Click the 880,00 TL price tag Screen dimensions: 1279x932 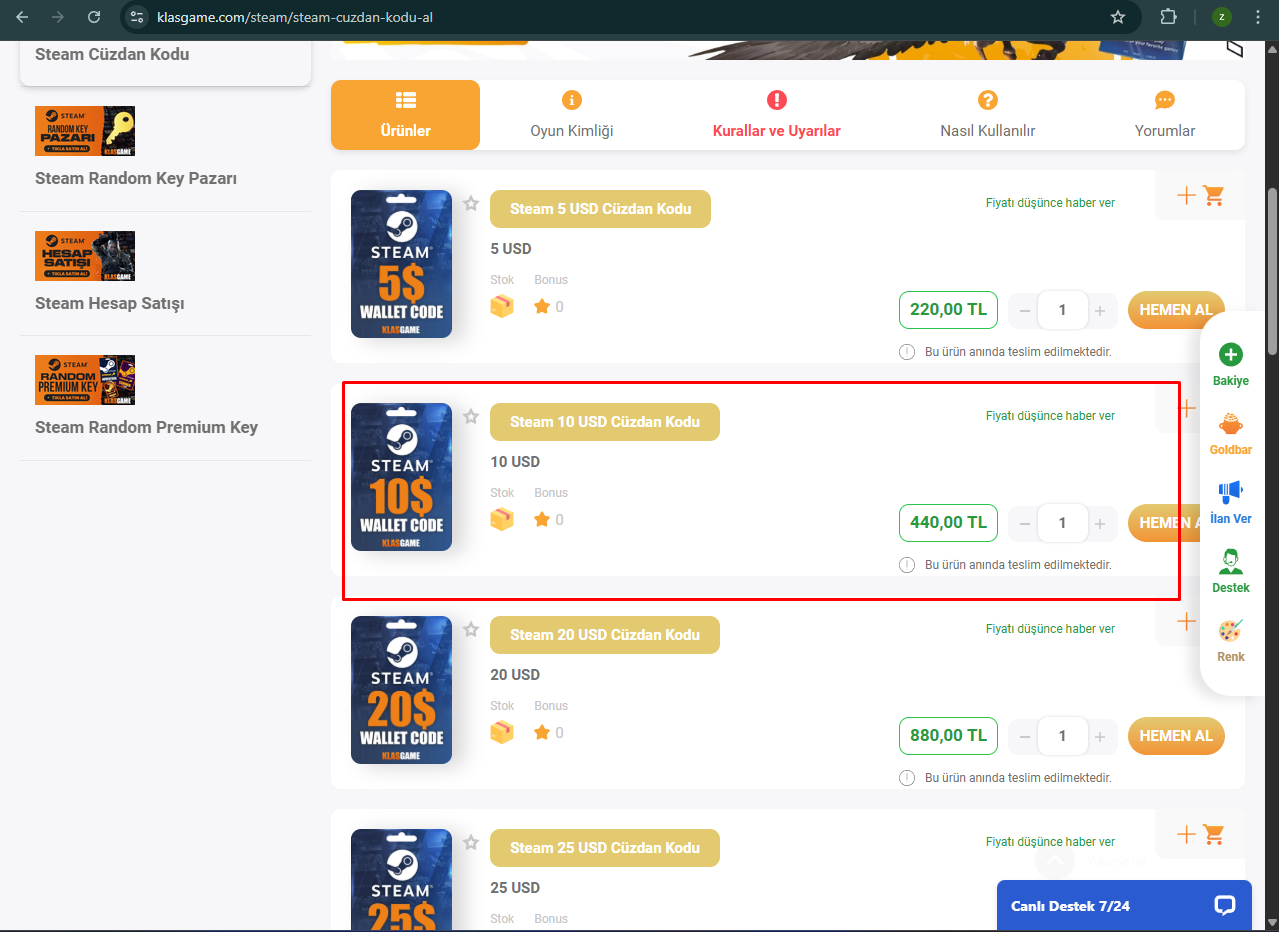coord(948,736)
